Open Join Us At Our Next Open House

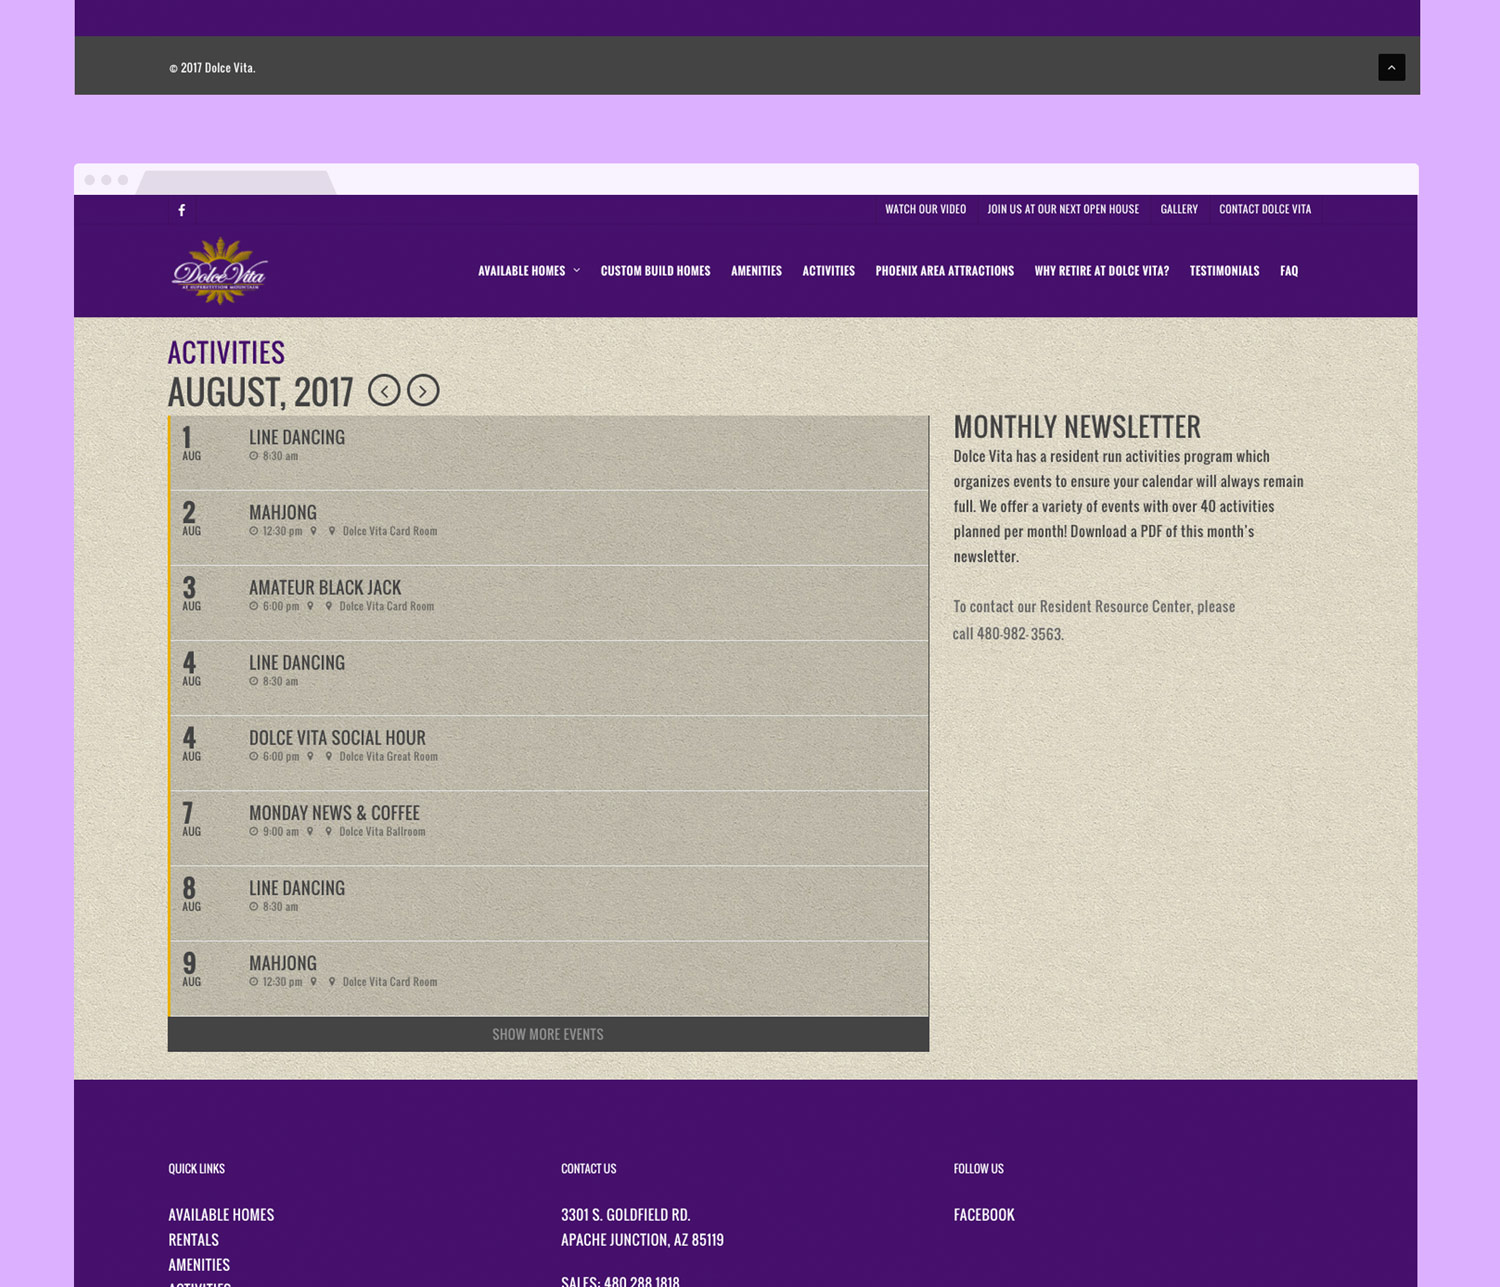point(1063,209)
